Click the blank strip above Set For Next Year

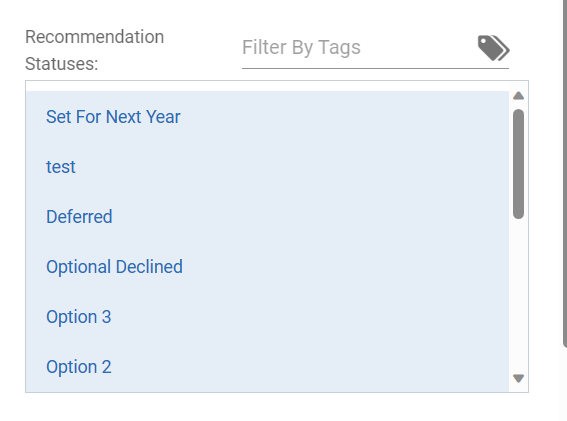[267, 86]
